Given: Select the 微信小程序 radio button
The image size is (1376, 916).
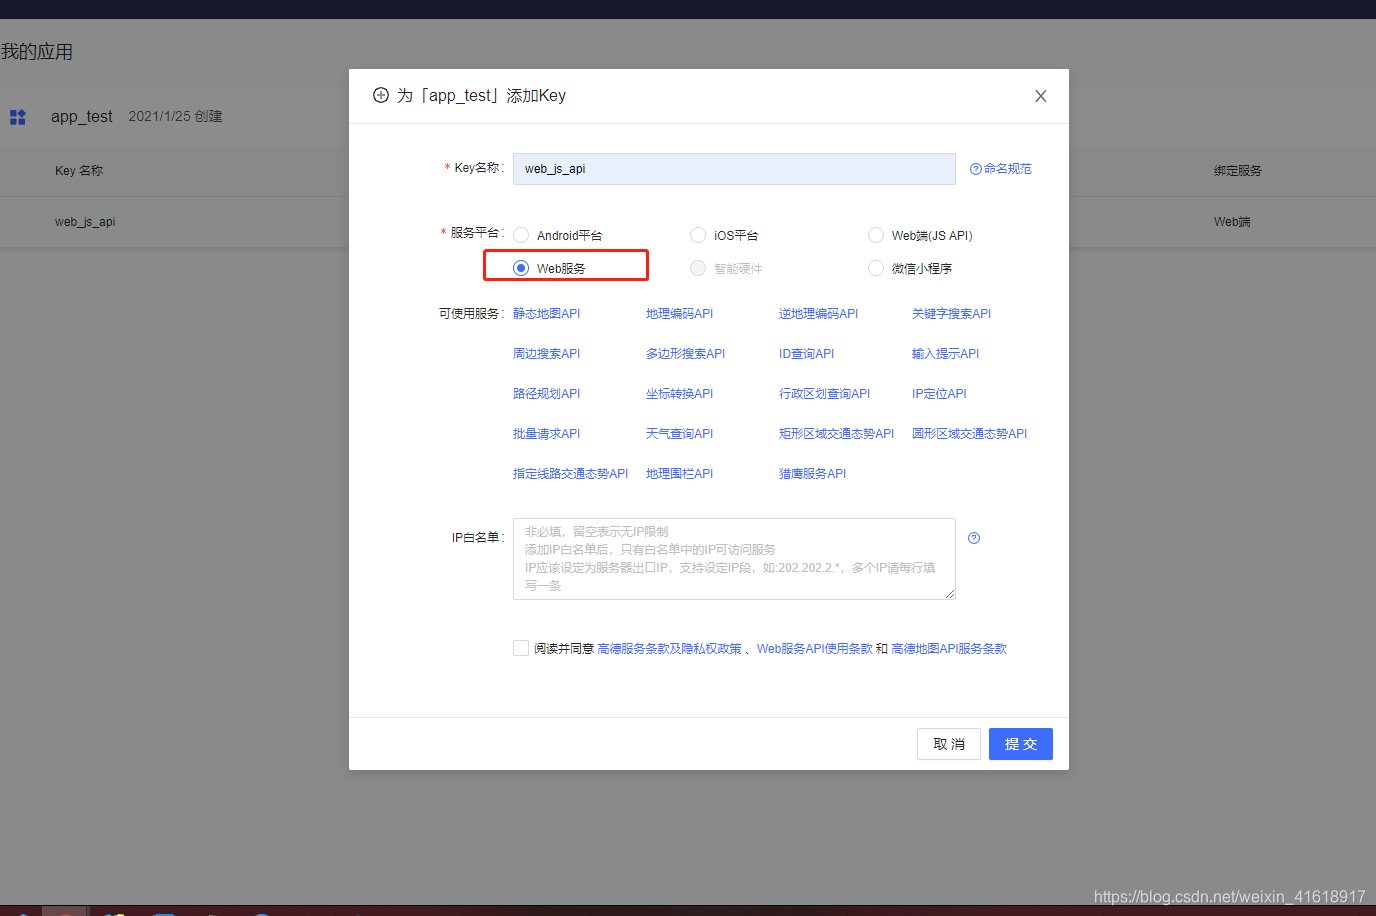Looking at the screenshot, I should (876, 268).
